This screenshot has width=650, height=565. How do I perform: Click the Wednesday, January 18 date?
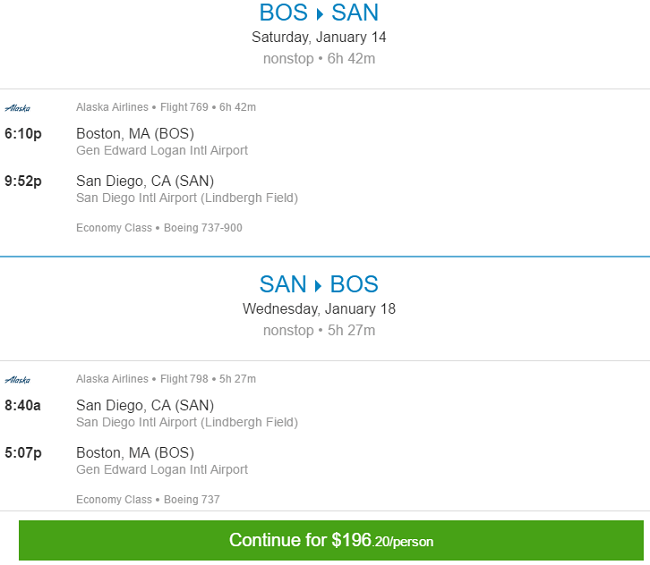[319, 309]
